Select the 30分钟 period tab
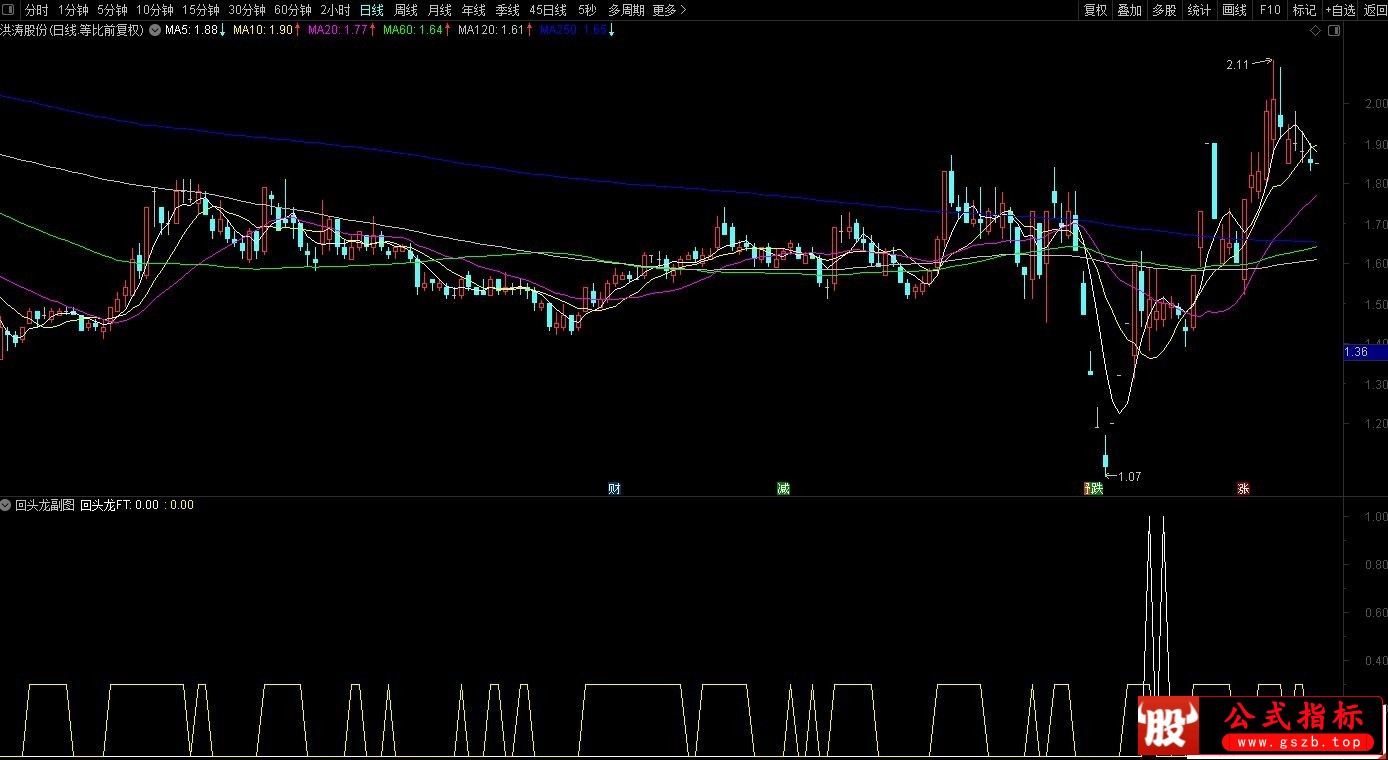The width and height of the screenshot is (1388, 760). tap(247, 10)
